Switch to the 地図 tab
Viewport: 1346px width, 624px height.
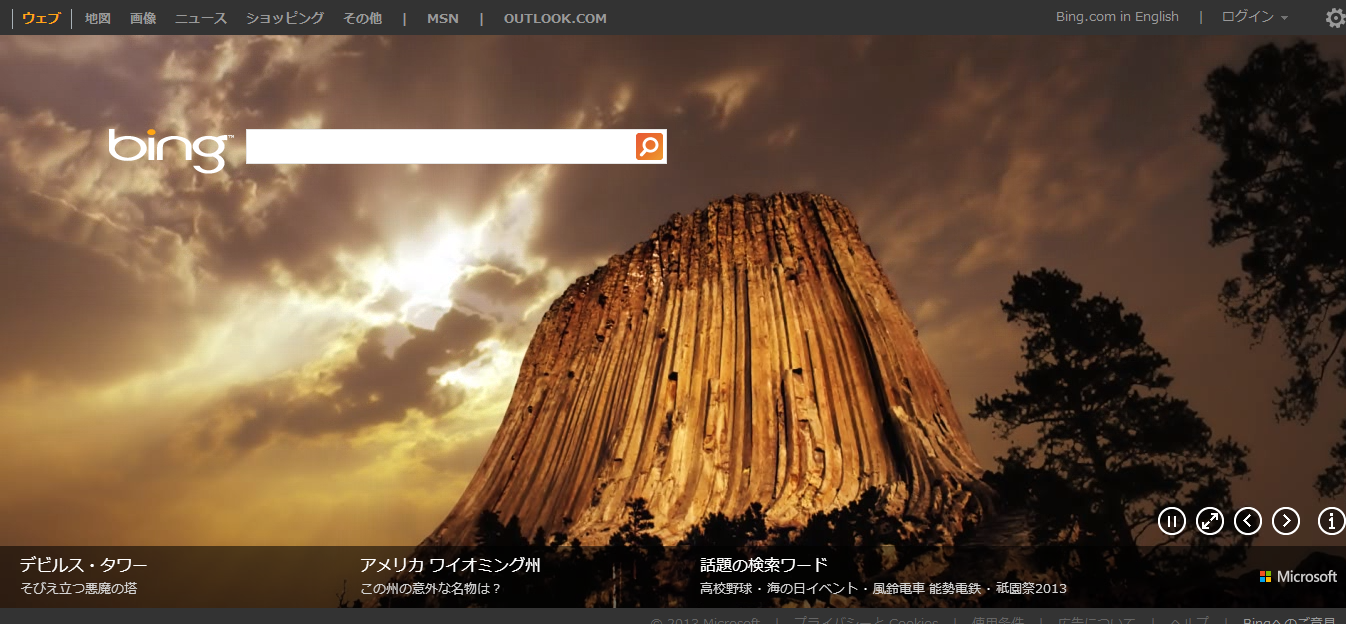98,18
